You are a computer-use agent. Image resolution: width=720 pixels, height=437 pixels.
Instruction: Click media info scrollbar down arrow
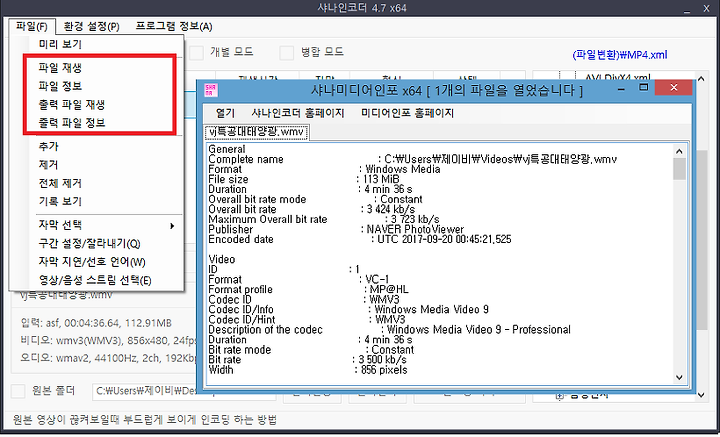[680, 378]
